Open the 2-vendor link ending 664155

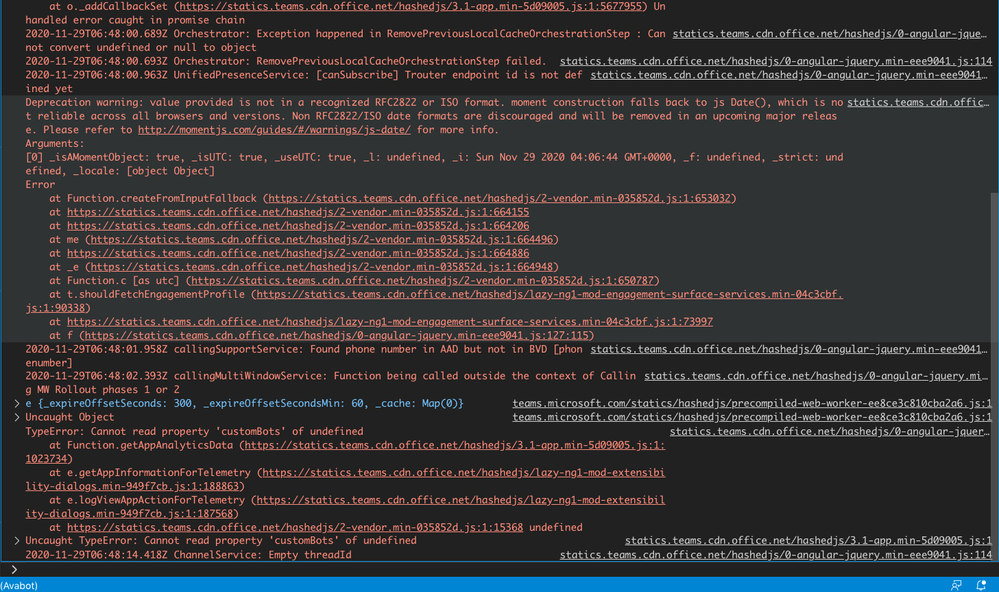coord(298,212)
